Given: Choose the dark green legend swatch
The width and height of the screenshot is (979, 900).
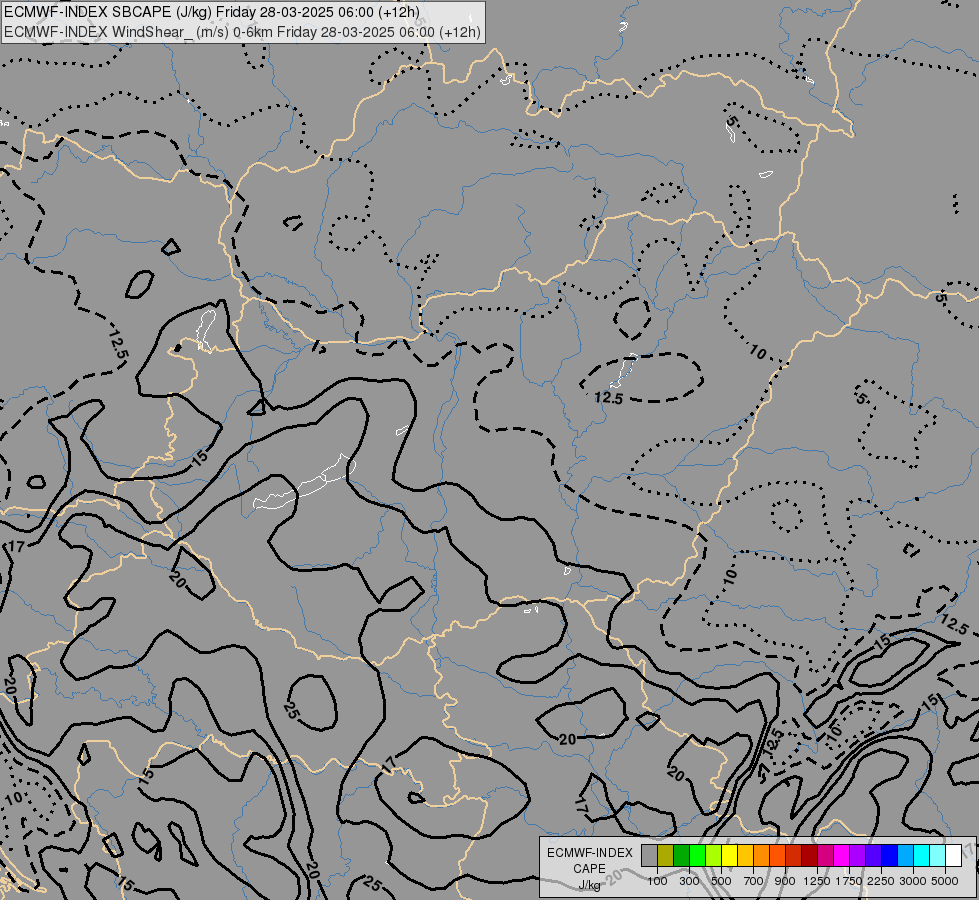Looking at the screenshot, I should pos(681,855).
